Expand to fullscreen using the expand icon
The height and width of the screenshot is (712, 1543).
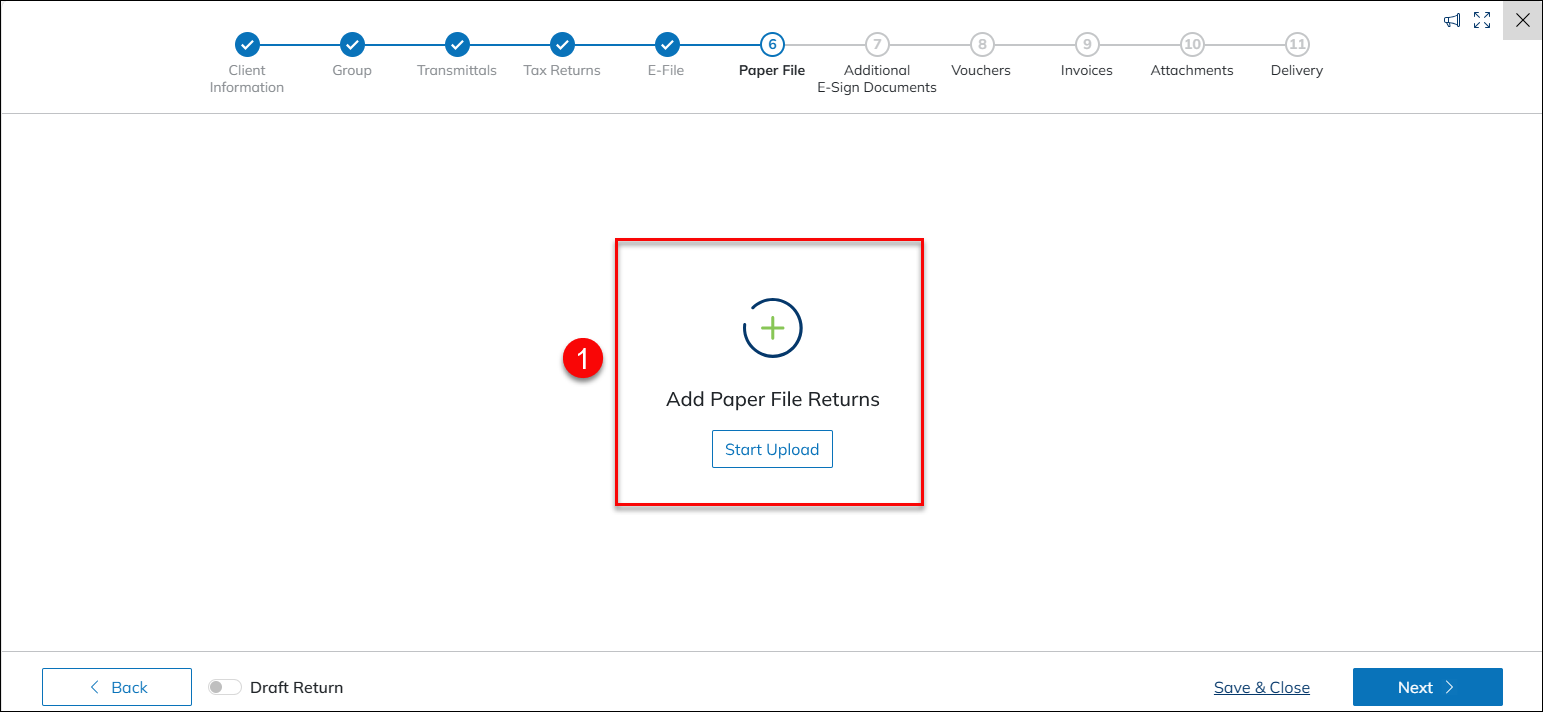coord(1482,20)
